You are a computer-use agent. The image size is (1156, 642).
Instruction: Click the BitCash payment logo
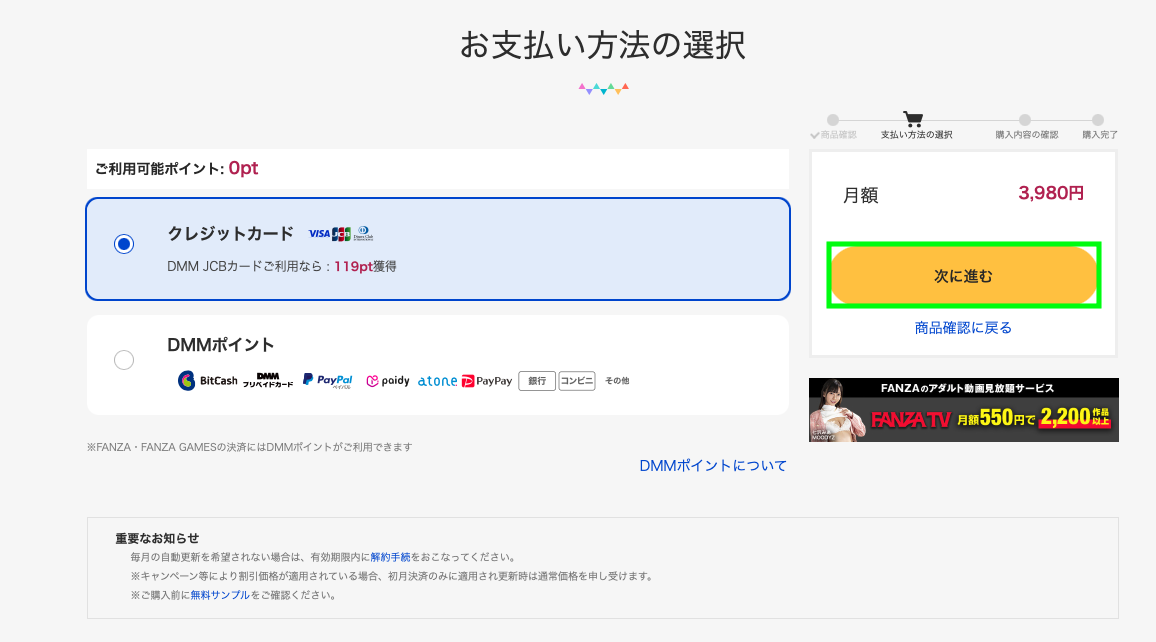208,381
